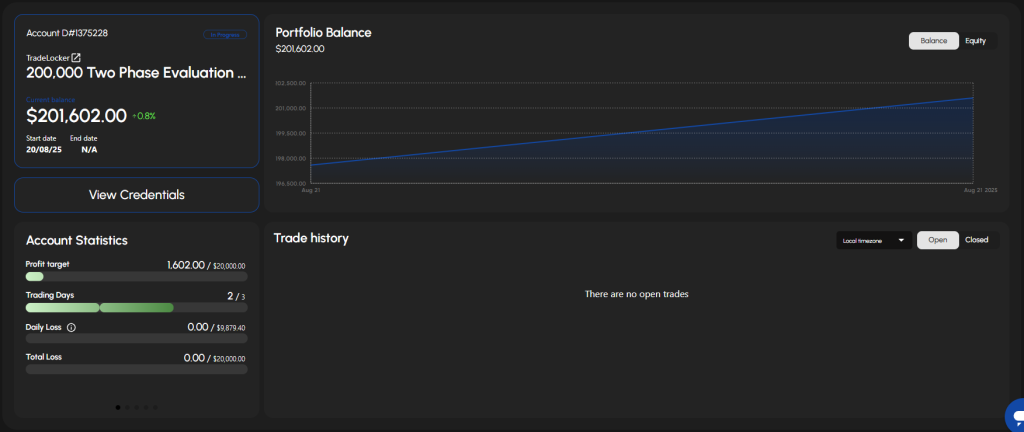The height and width of the screenshot is (432, 1024).
Task: Click the Profit target progress bar
Action: point(136,277)
